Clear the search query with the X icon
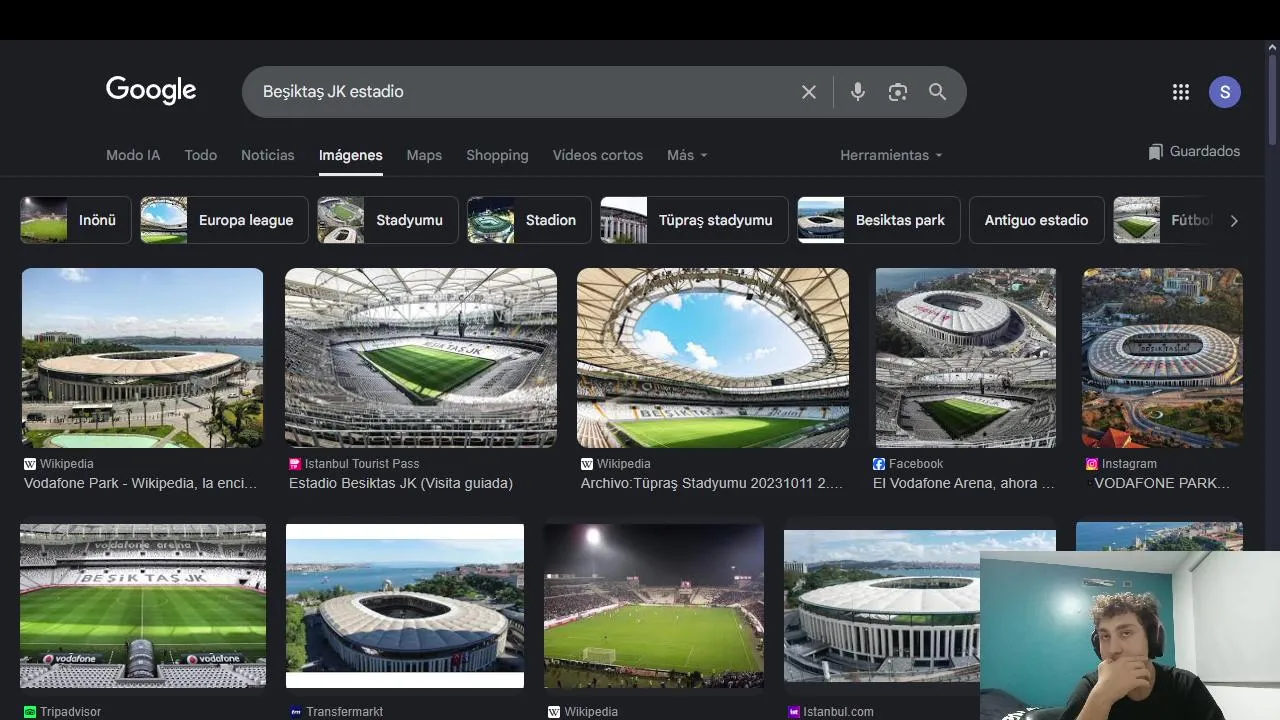The width and height of the screenshot is (1280, 720). pos(809,92)
